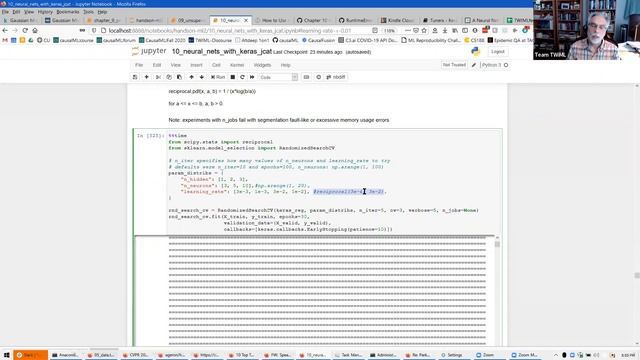
Task: Open the command palette keyboard icon
Action: (307, 77)
